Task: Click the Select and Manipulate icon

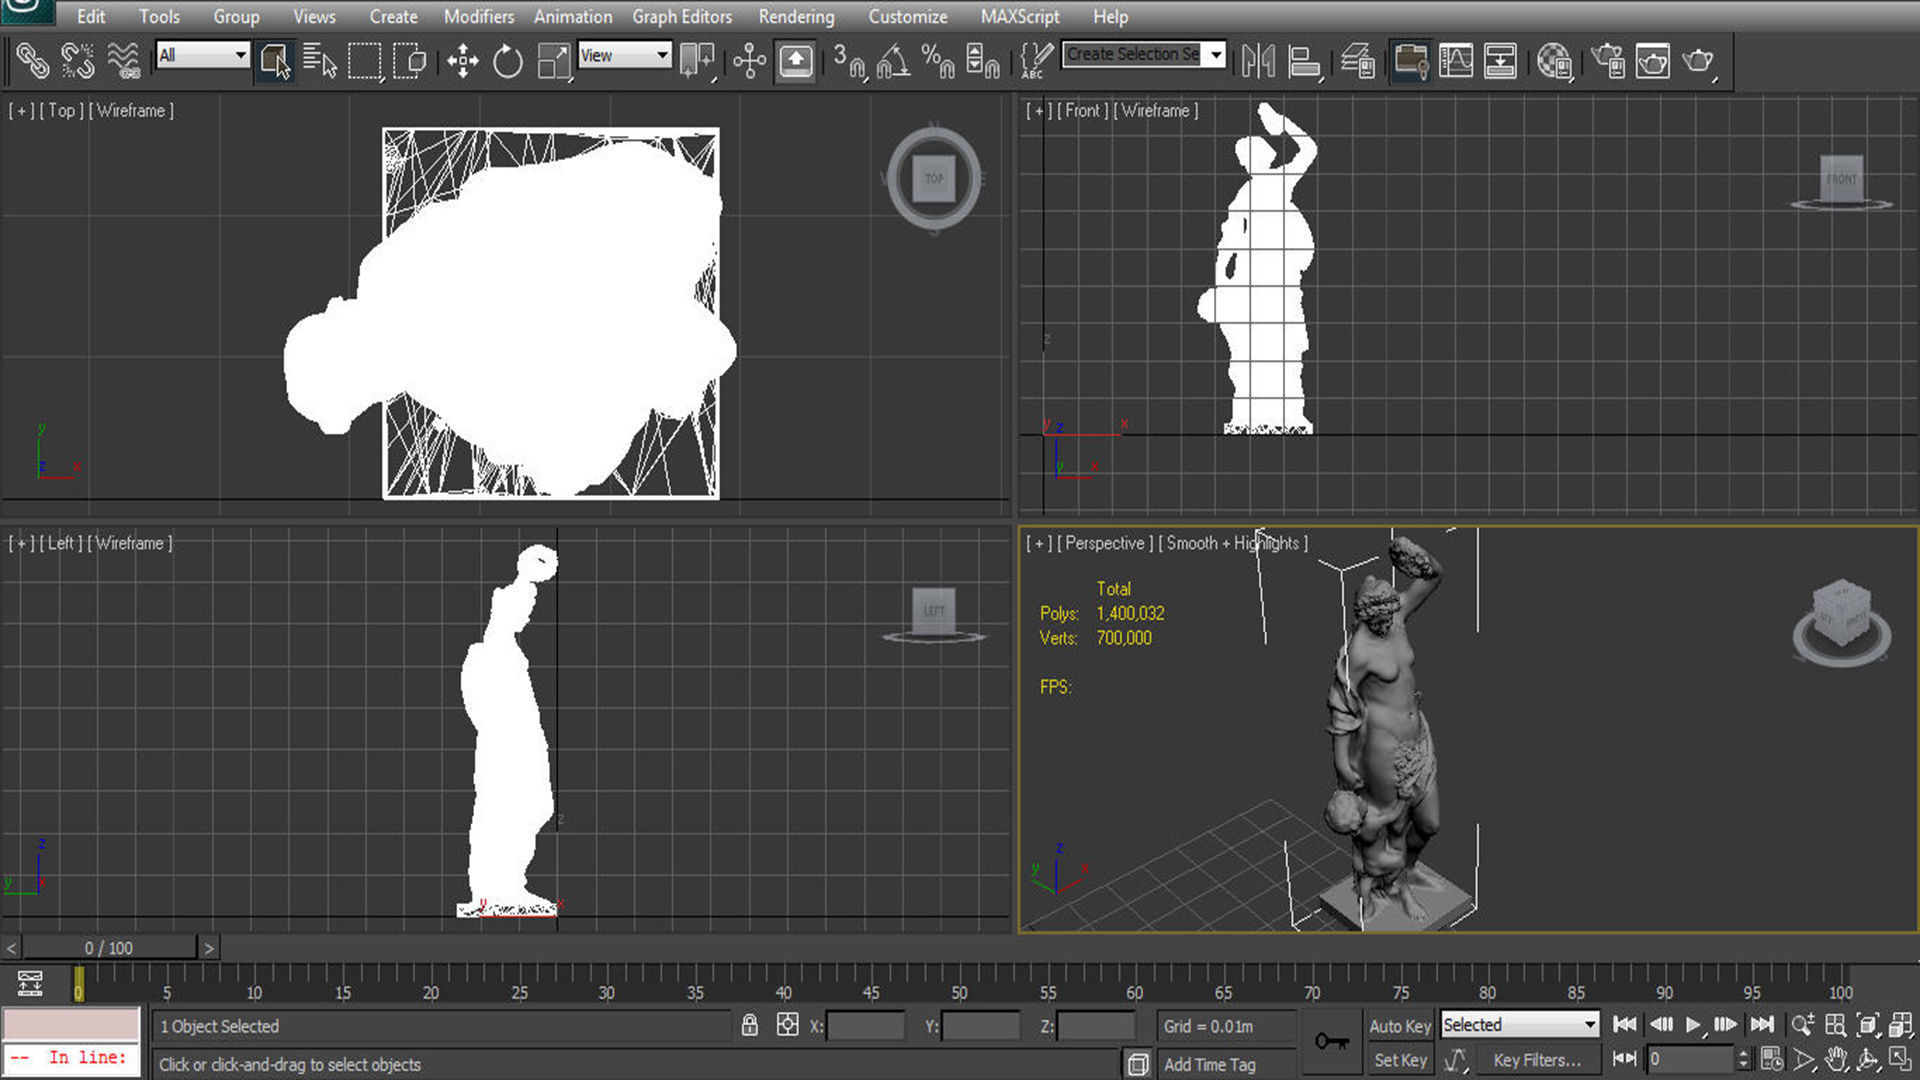Action: click(749, 61)
